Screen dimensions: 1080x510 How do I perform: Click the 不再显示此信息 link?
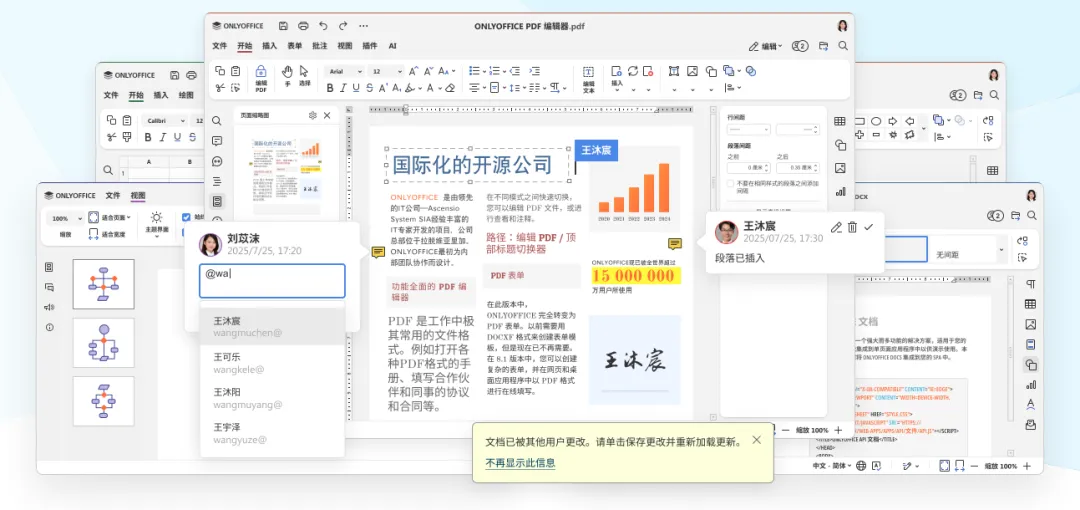click(520, 463)
